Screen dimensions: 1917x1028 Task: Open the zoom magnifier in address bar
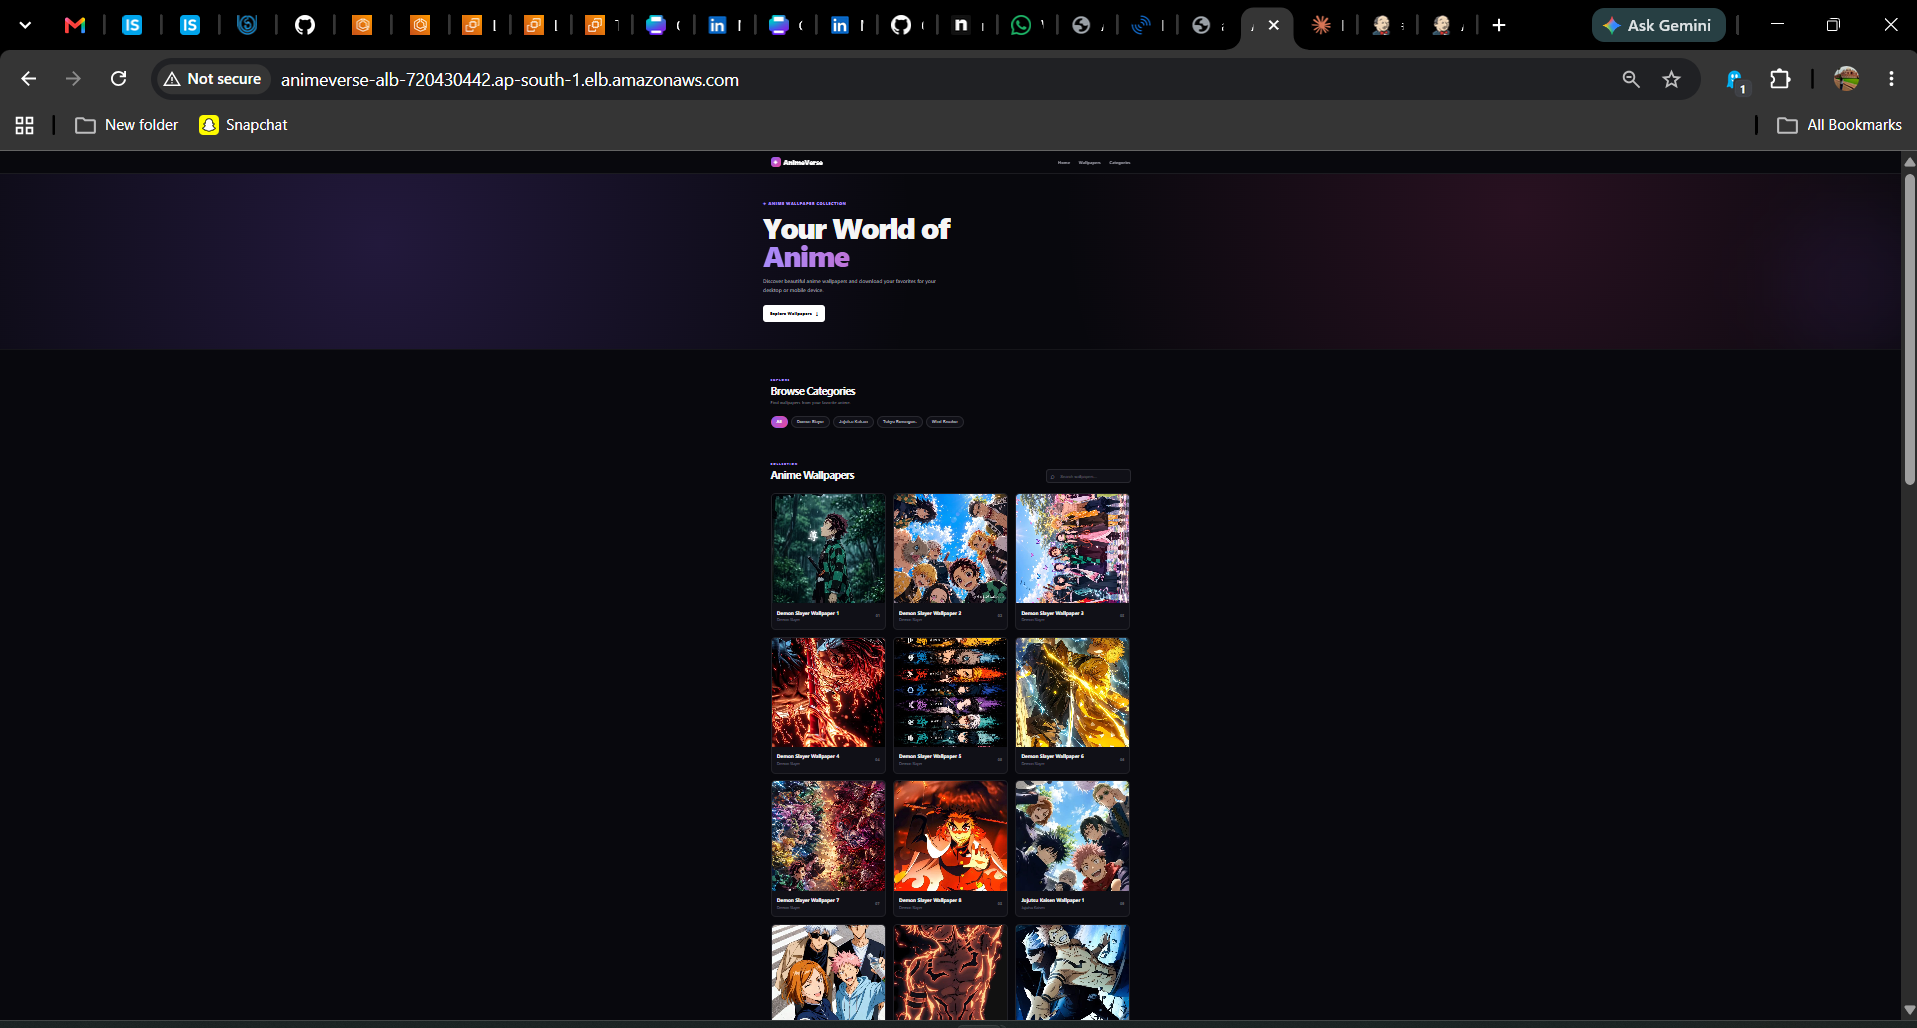[1631, 79]
